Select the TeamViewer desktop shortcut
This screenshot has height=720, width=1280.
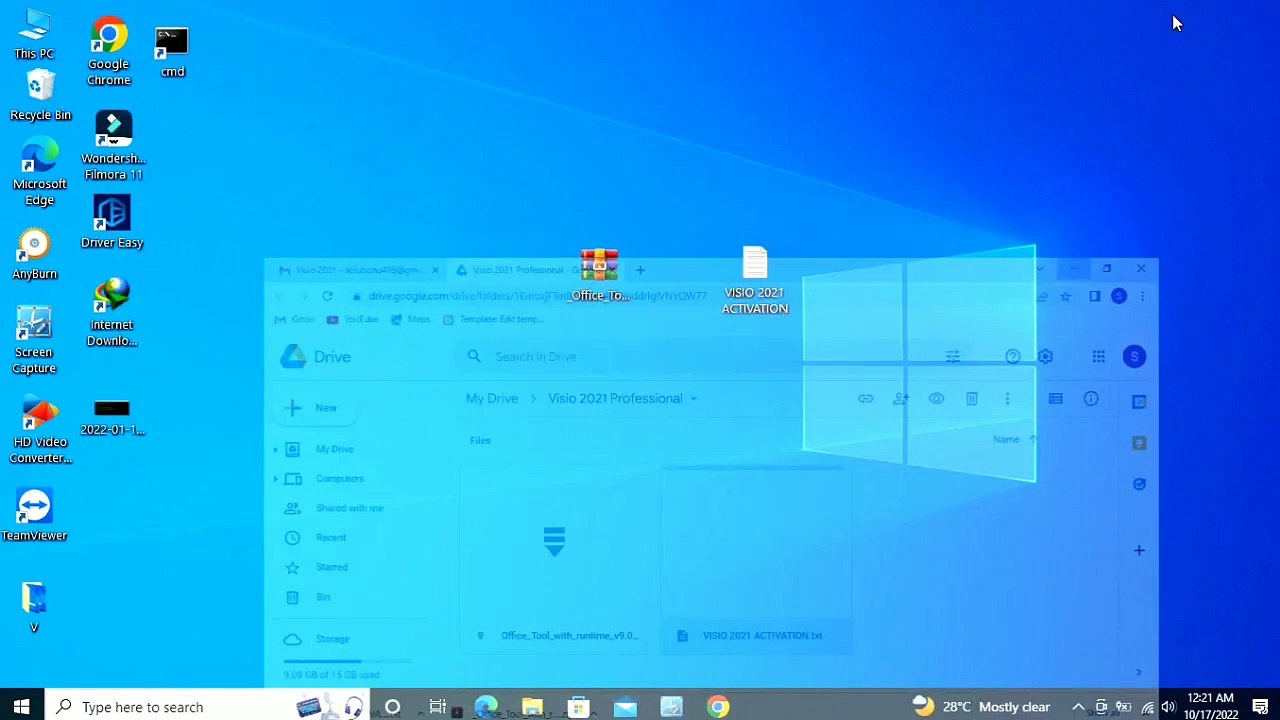[x=34, y=515]
